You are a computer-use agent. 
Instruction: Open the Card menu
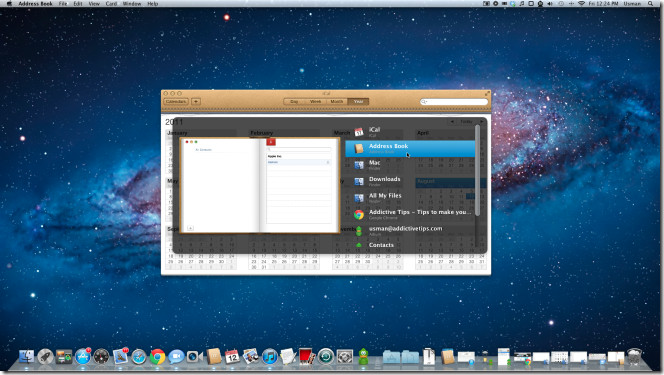[111, 3]
